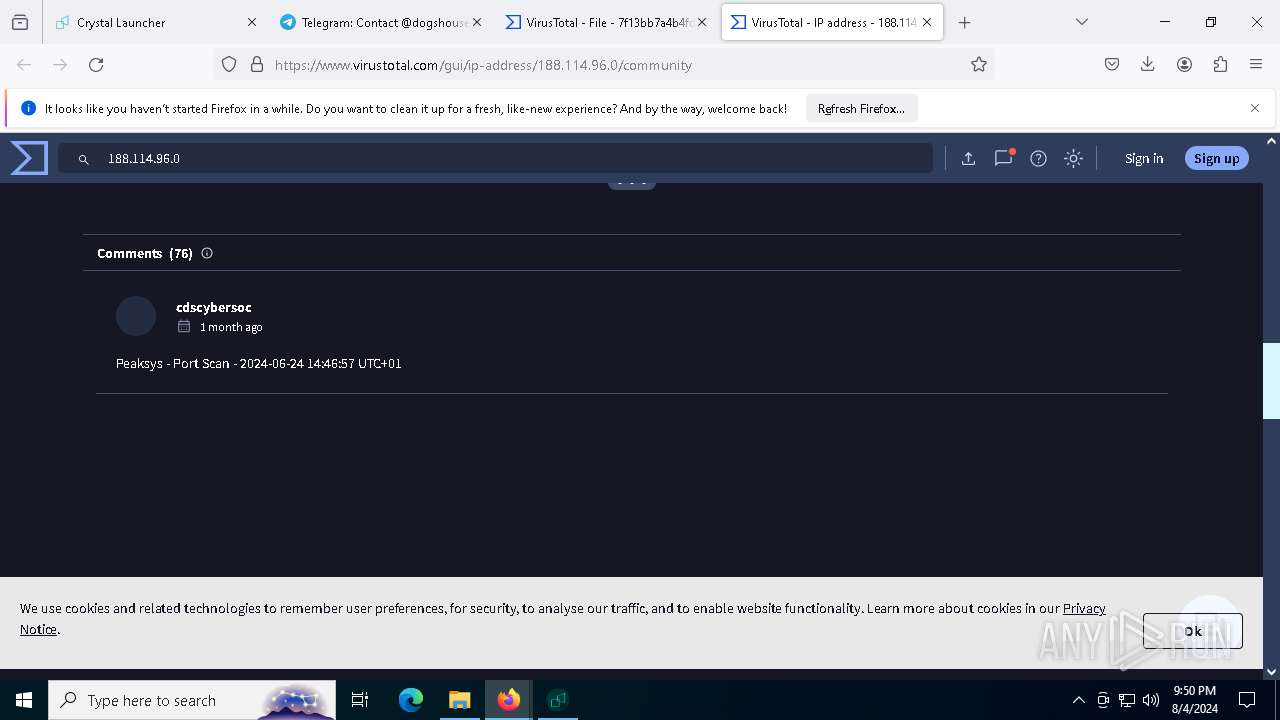Open the Firefox application menu

point(1256,64)
